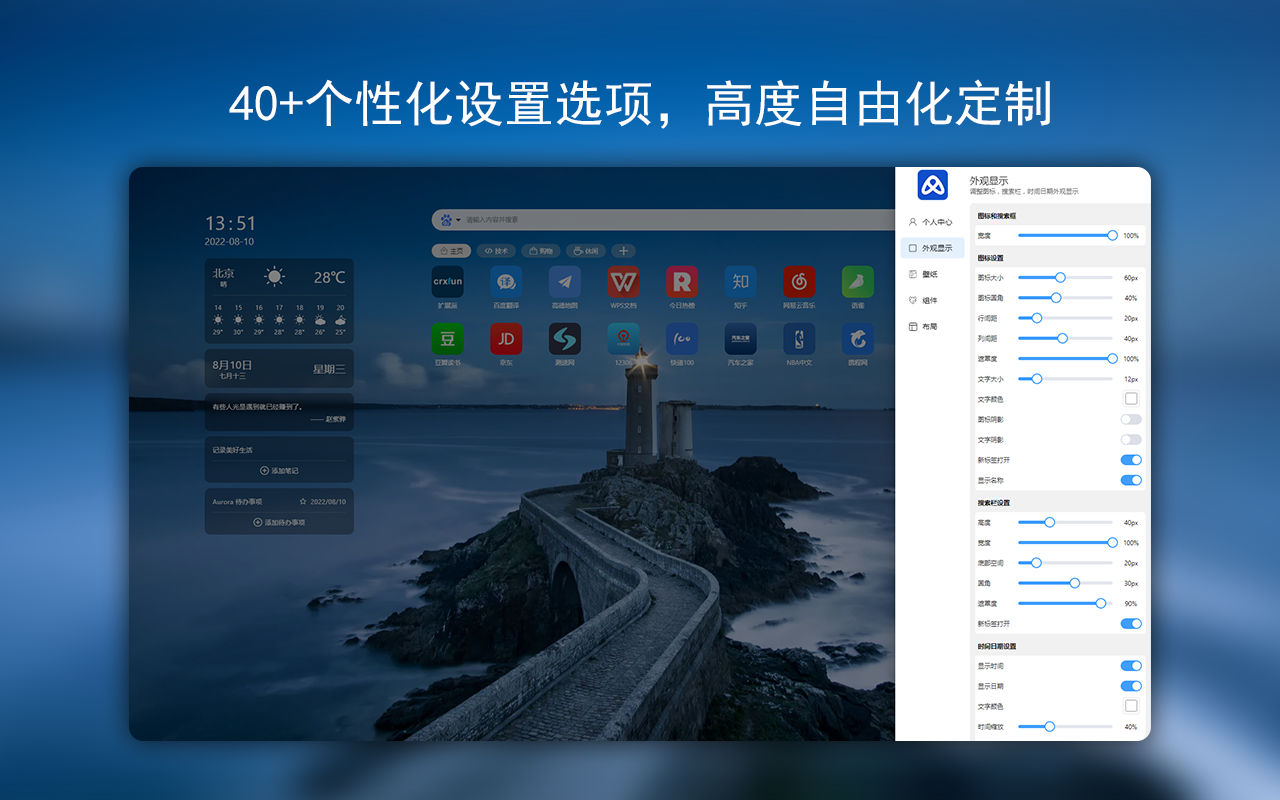Launch 网易云音乐 from the icon grid

tap(798, 283)
